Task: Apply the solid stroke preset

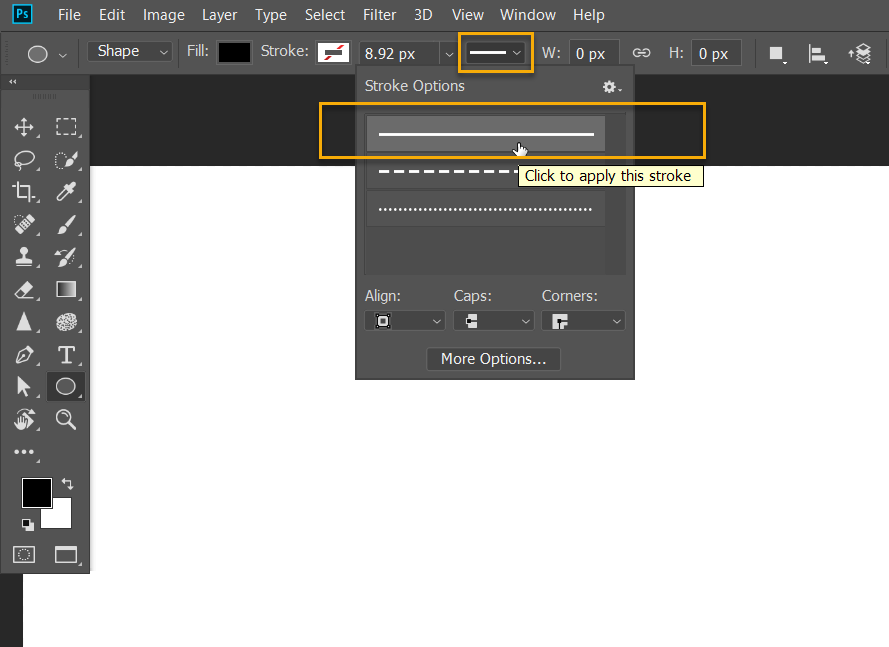Action: pos(486,133)
